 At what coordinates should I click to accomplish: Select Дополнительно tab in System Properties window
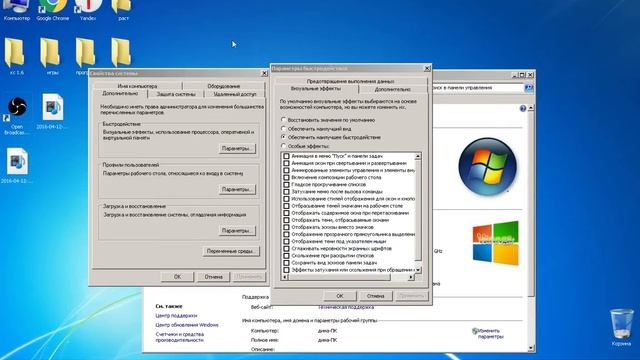point(120,93)
